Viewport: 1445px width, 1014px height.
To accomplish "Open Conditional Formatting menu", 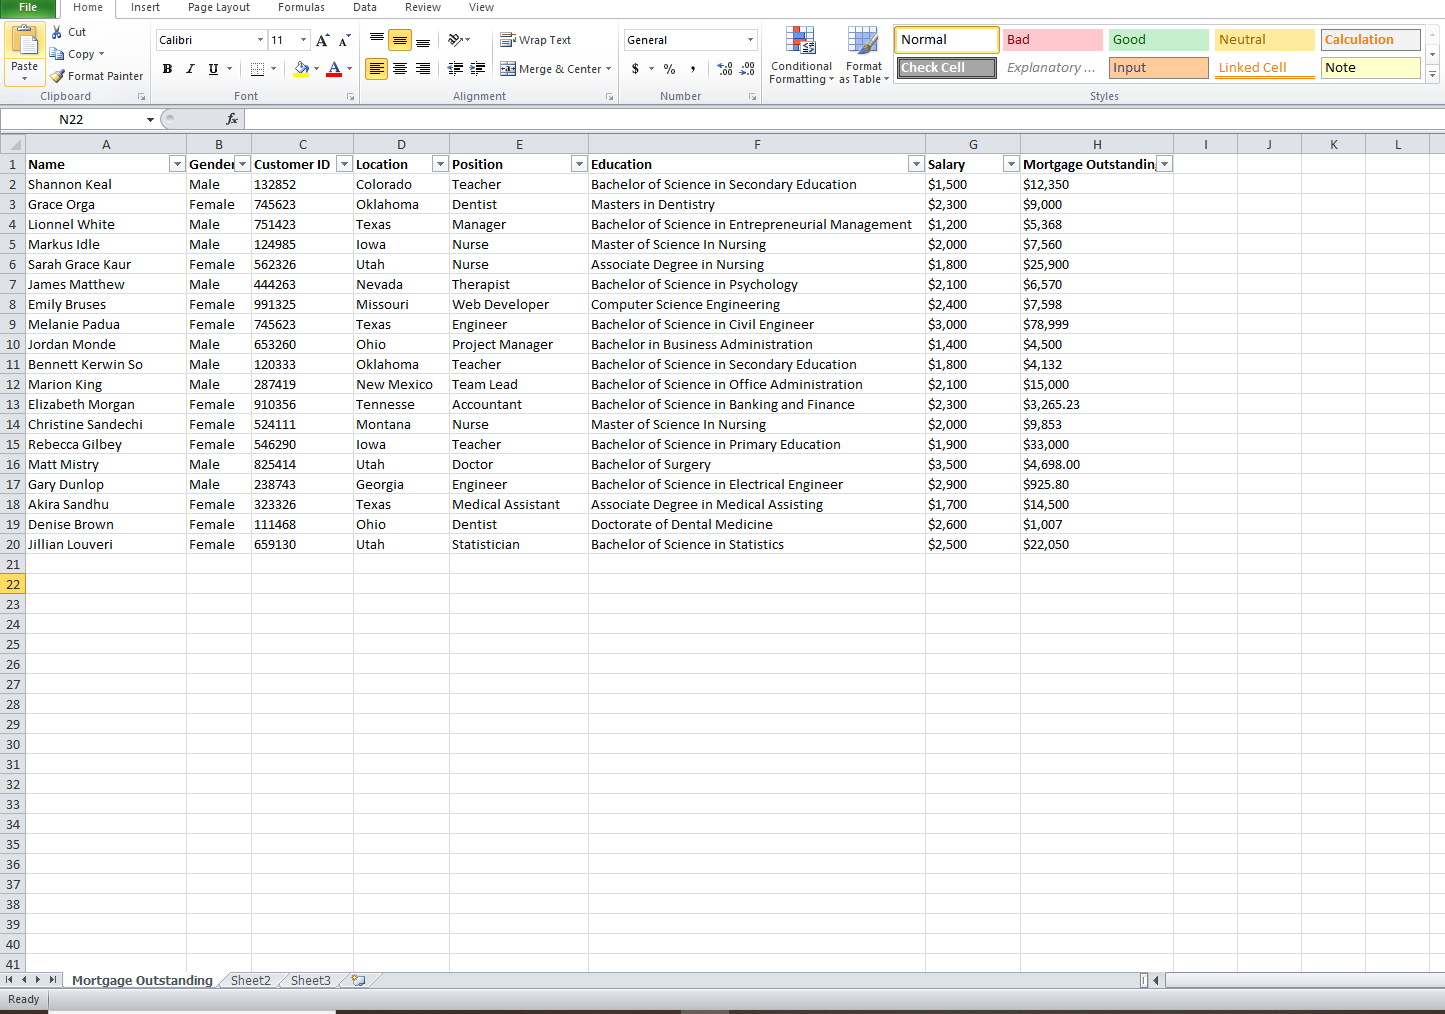I will 801,55.
